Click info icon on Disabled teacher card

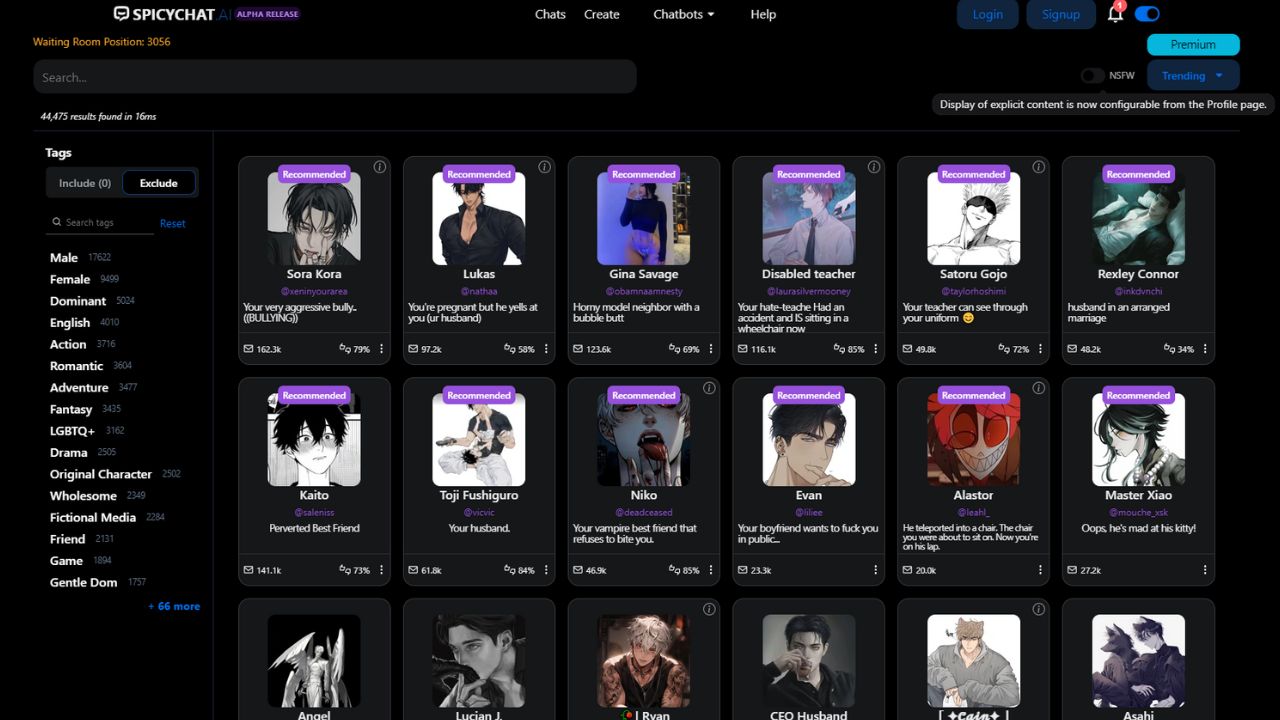point(874,167)
